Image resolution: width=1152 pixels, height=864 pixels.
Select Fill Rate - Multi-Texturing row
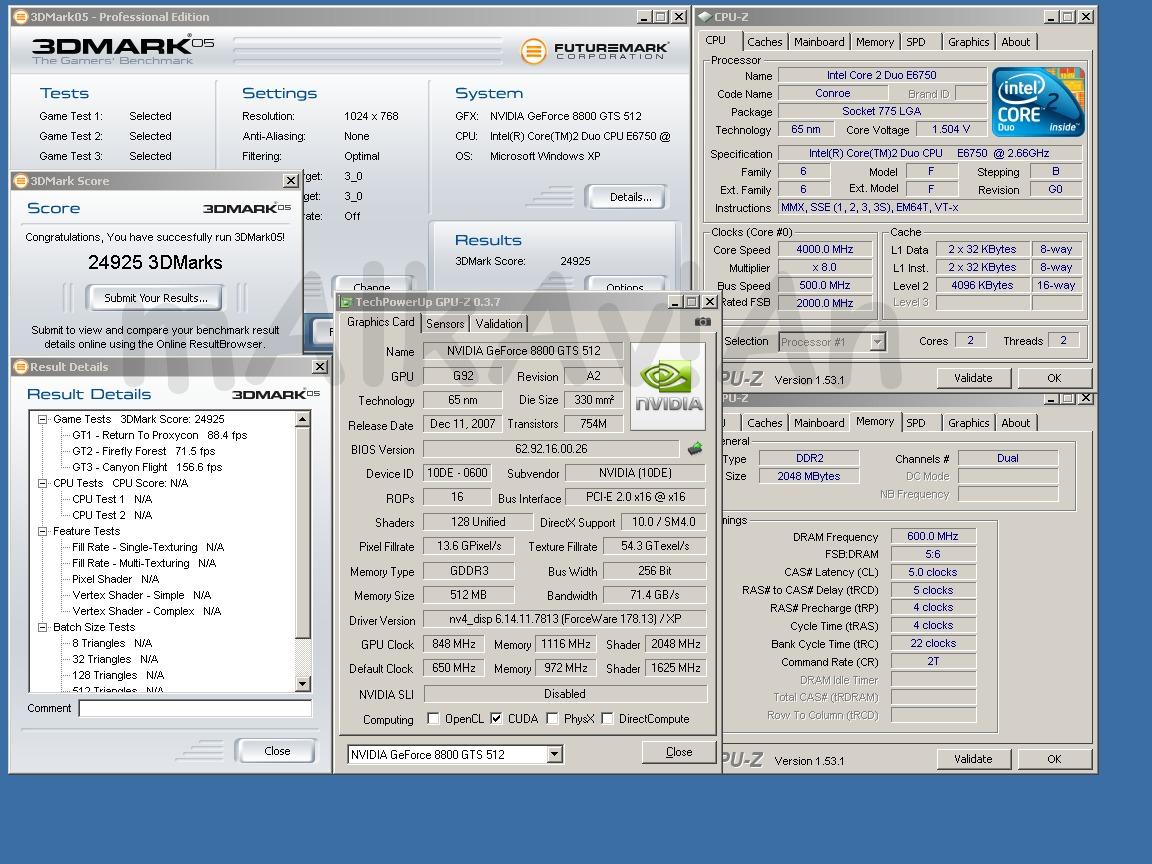144,563
